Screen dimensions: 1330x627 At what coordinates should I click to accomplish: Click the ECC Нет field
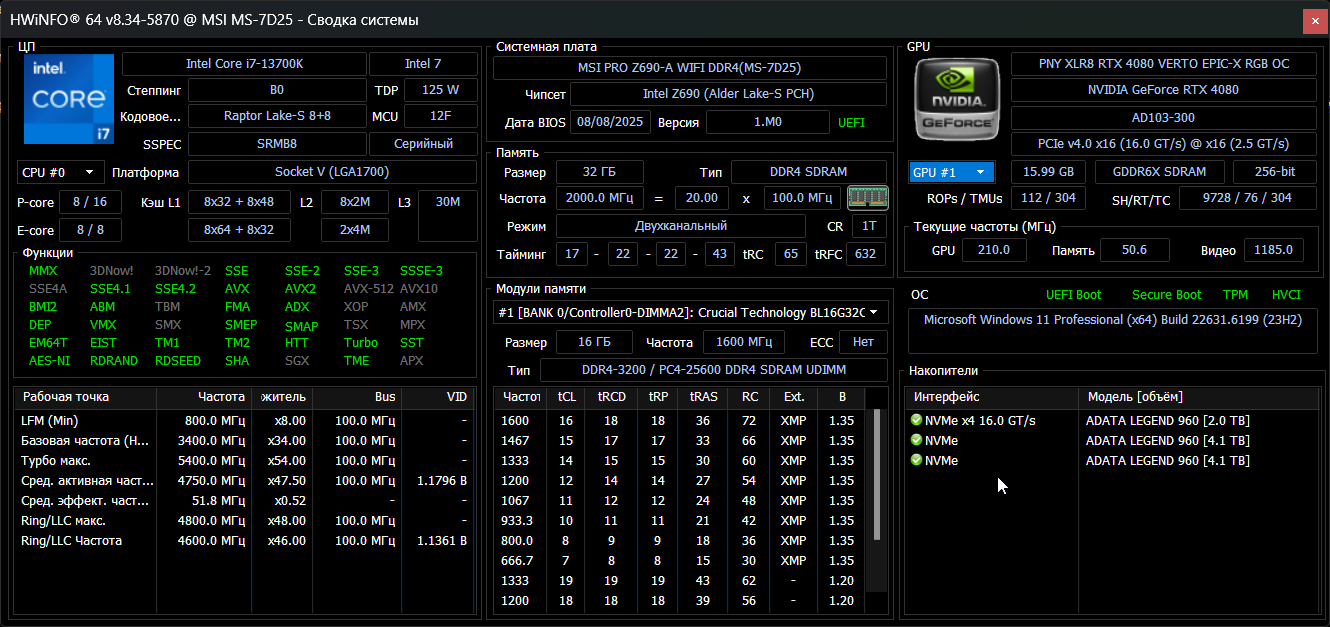(x=863, y=343)
